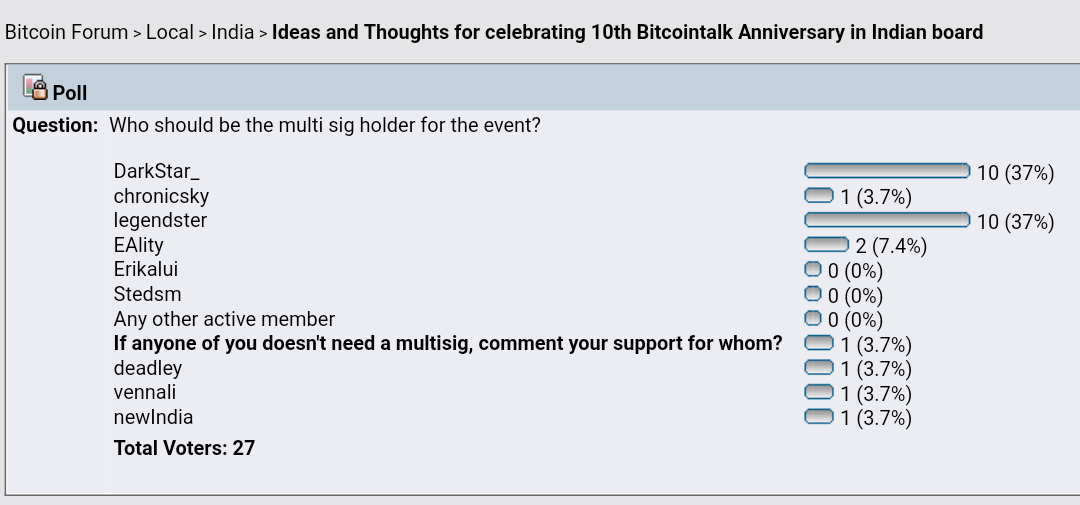Click the Erikalui zero-vote bar
The image size is (1080, 505).
pyautogui.click(x=813, y=269)
